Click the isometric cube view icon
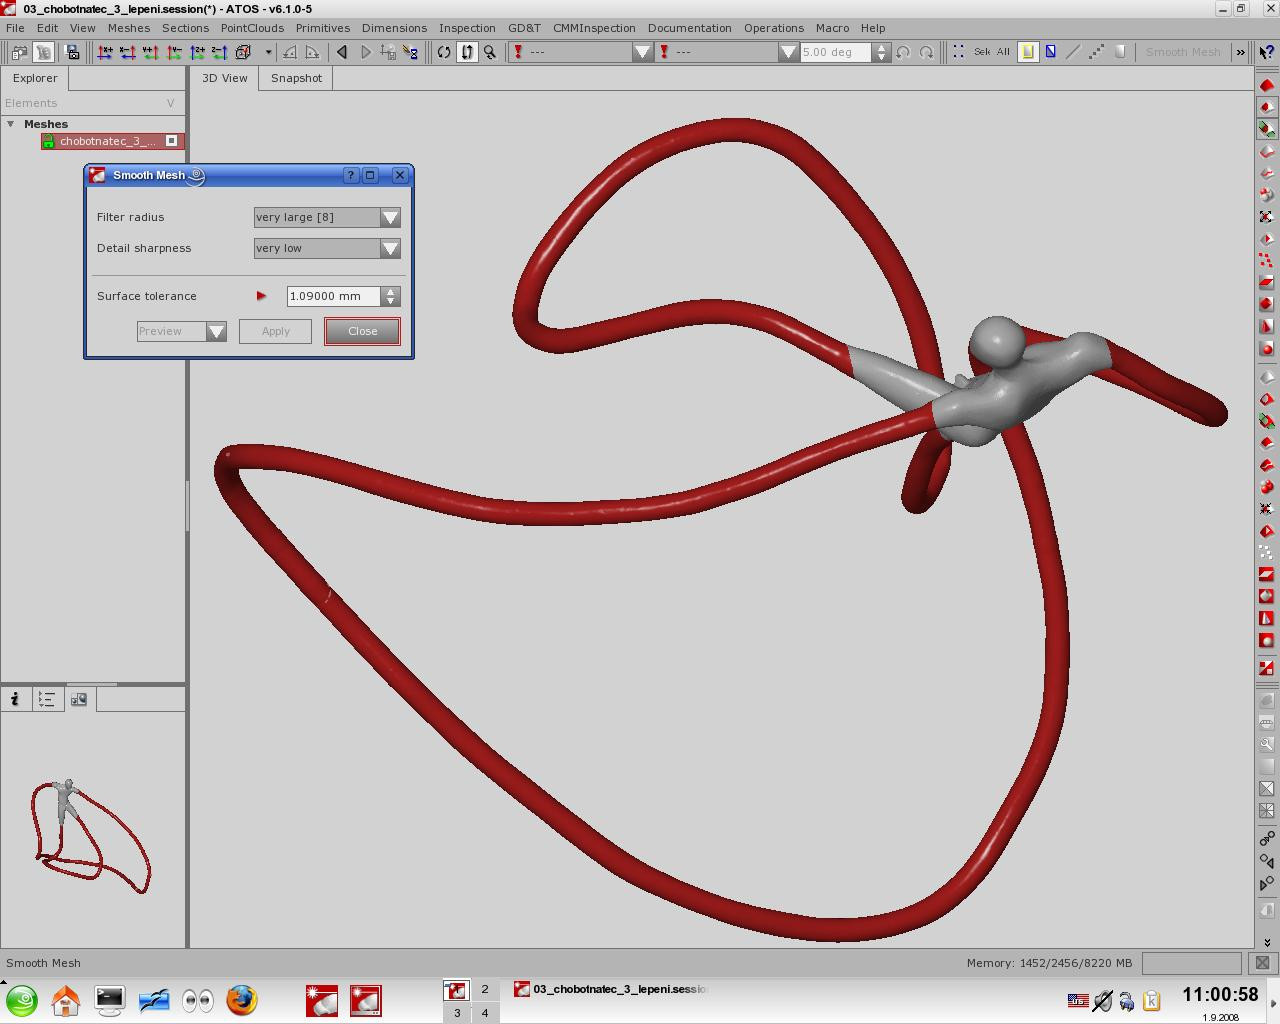1280x1024 pixels. [x=243, y=52]
